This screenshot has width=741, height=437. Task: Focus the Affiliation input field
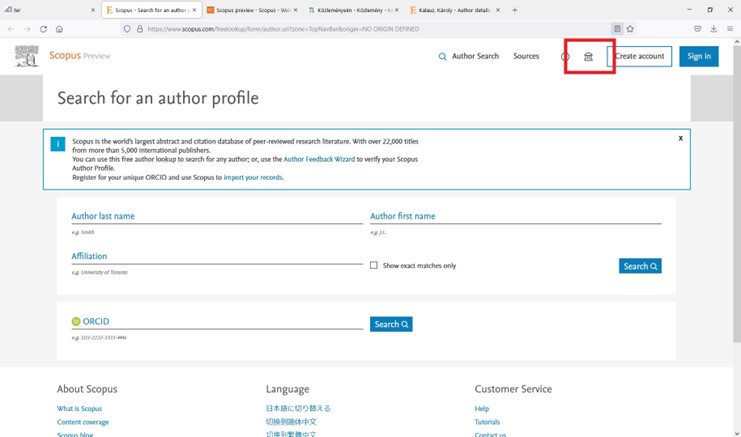[217, 257]
